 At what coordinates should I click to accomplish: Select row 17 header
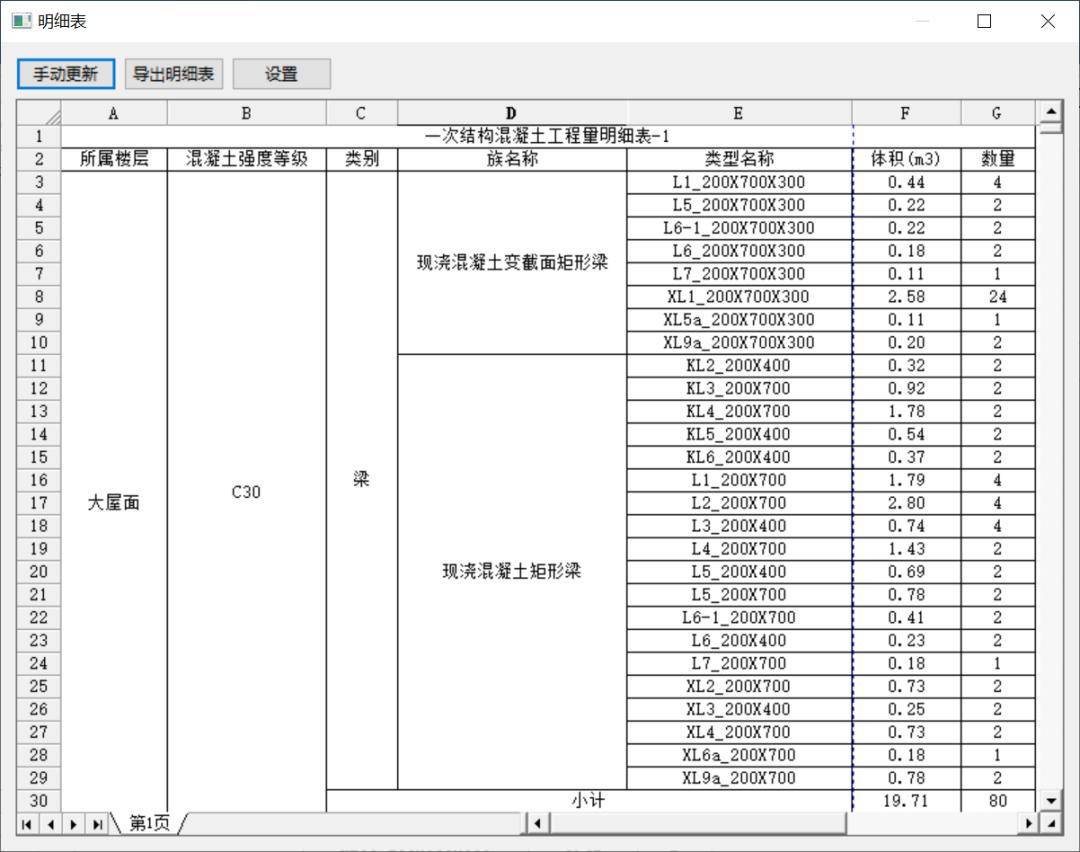pos(39,503)
